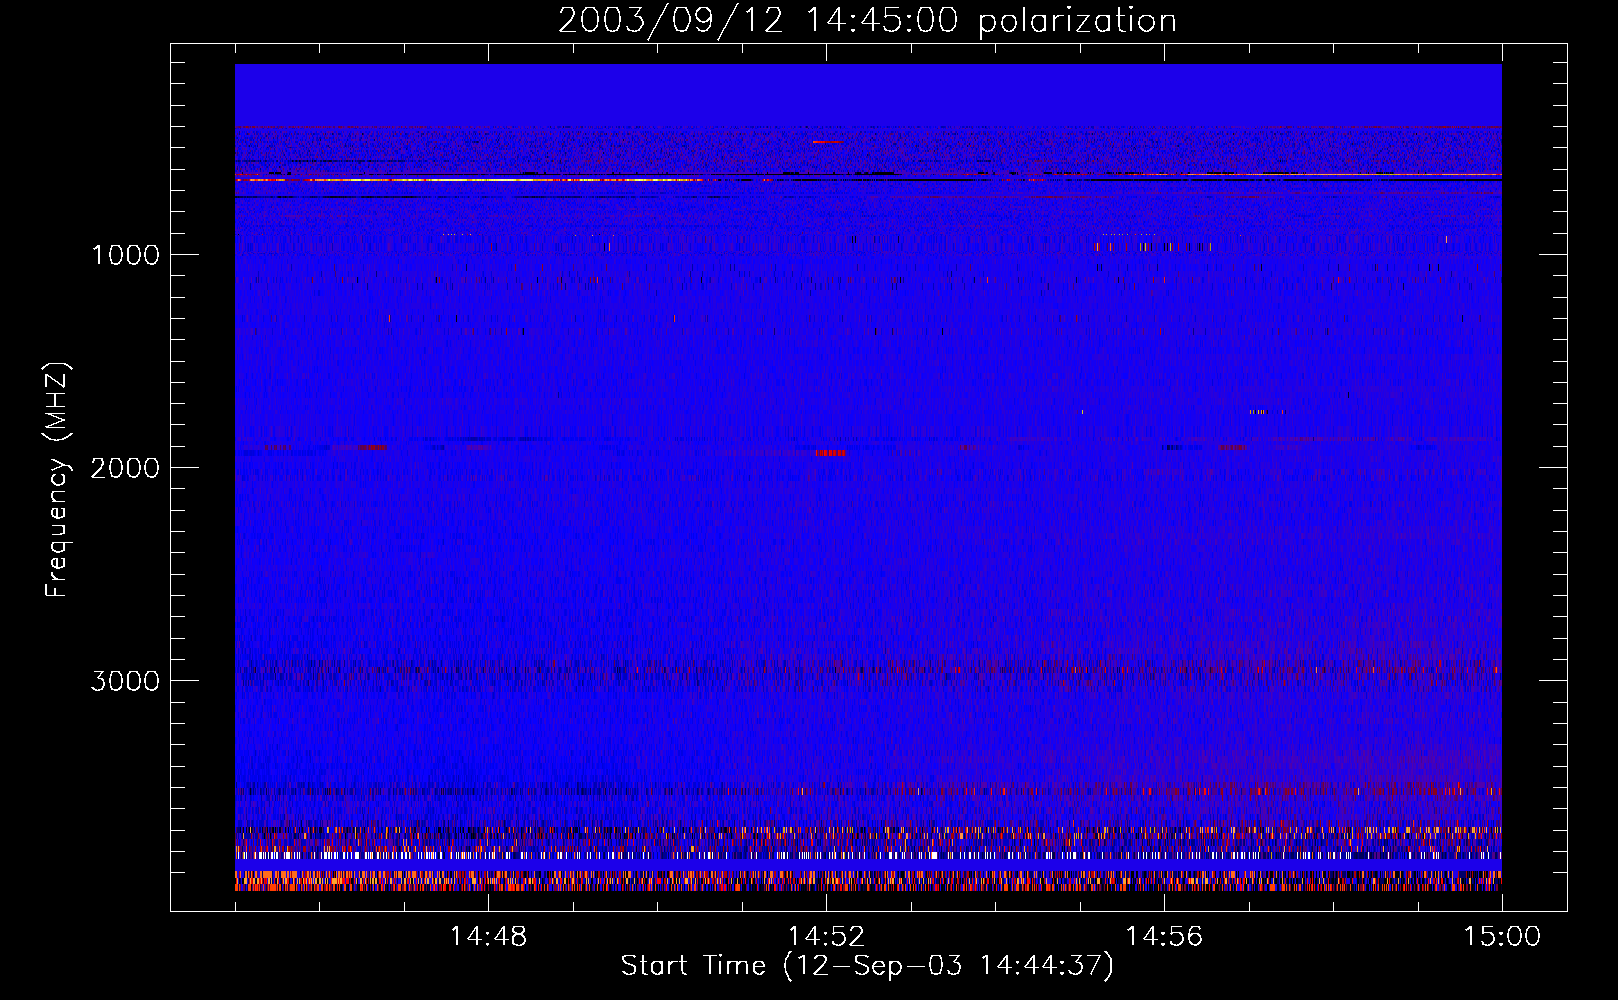Click the 14:56 time tick label
The image size is (1618, 1000).
1164,937
